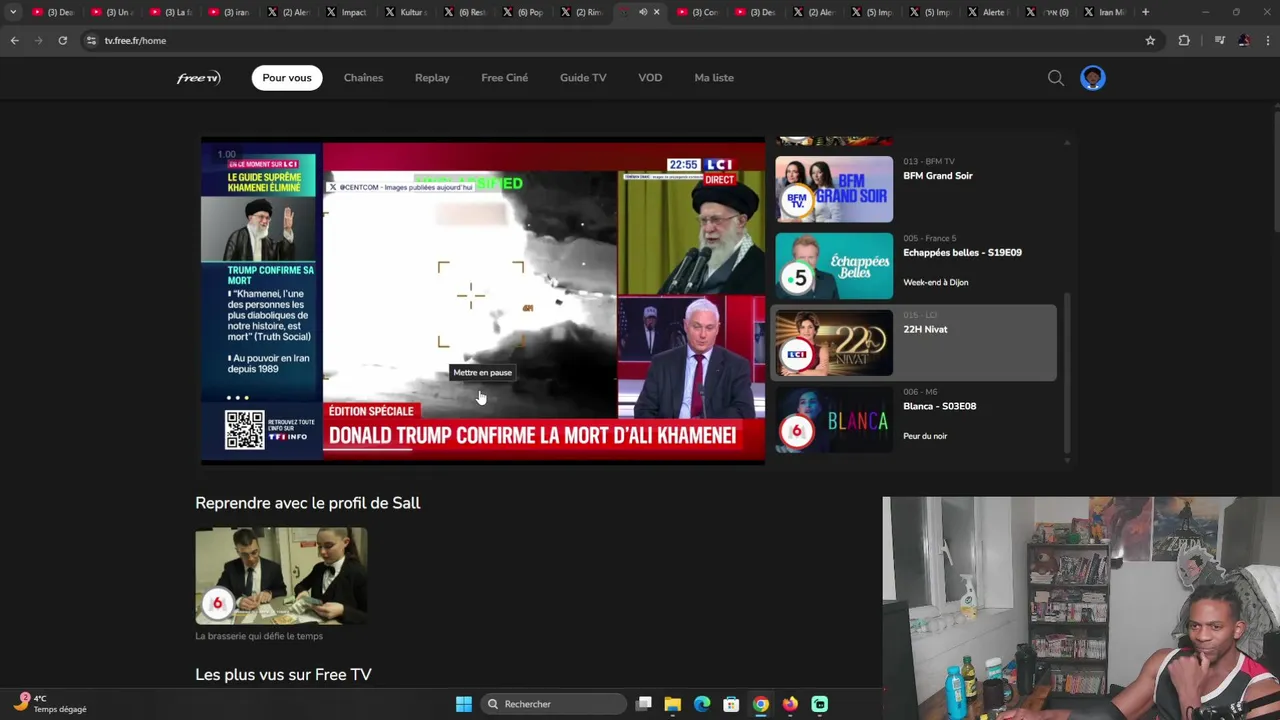Image resolution: width=1280 pixels, height=720 pixels.
Task: Click the Rechercher taskbar search box
Action: click(x=554, y=704)
